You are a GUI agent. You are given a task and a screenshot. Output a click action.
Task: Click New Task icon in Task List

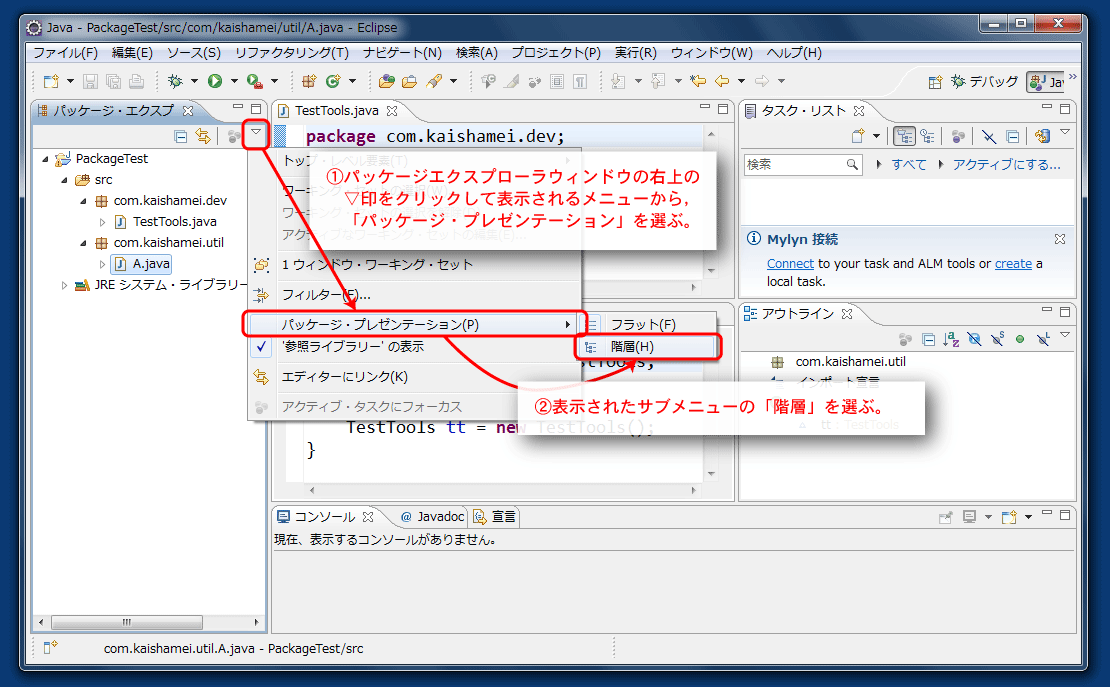point(858,136)
